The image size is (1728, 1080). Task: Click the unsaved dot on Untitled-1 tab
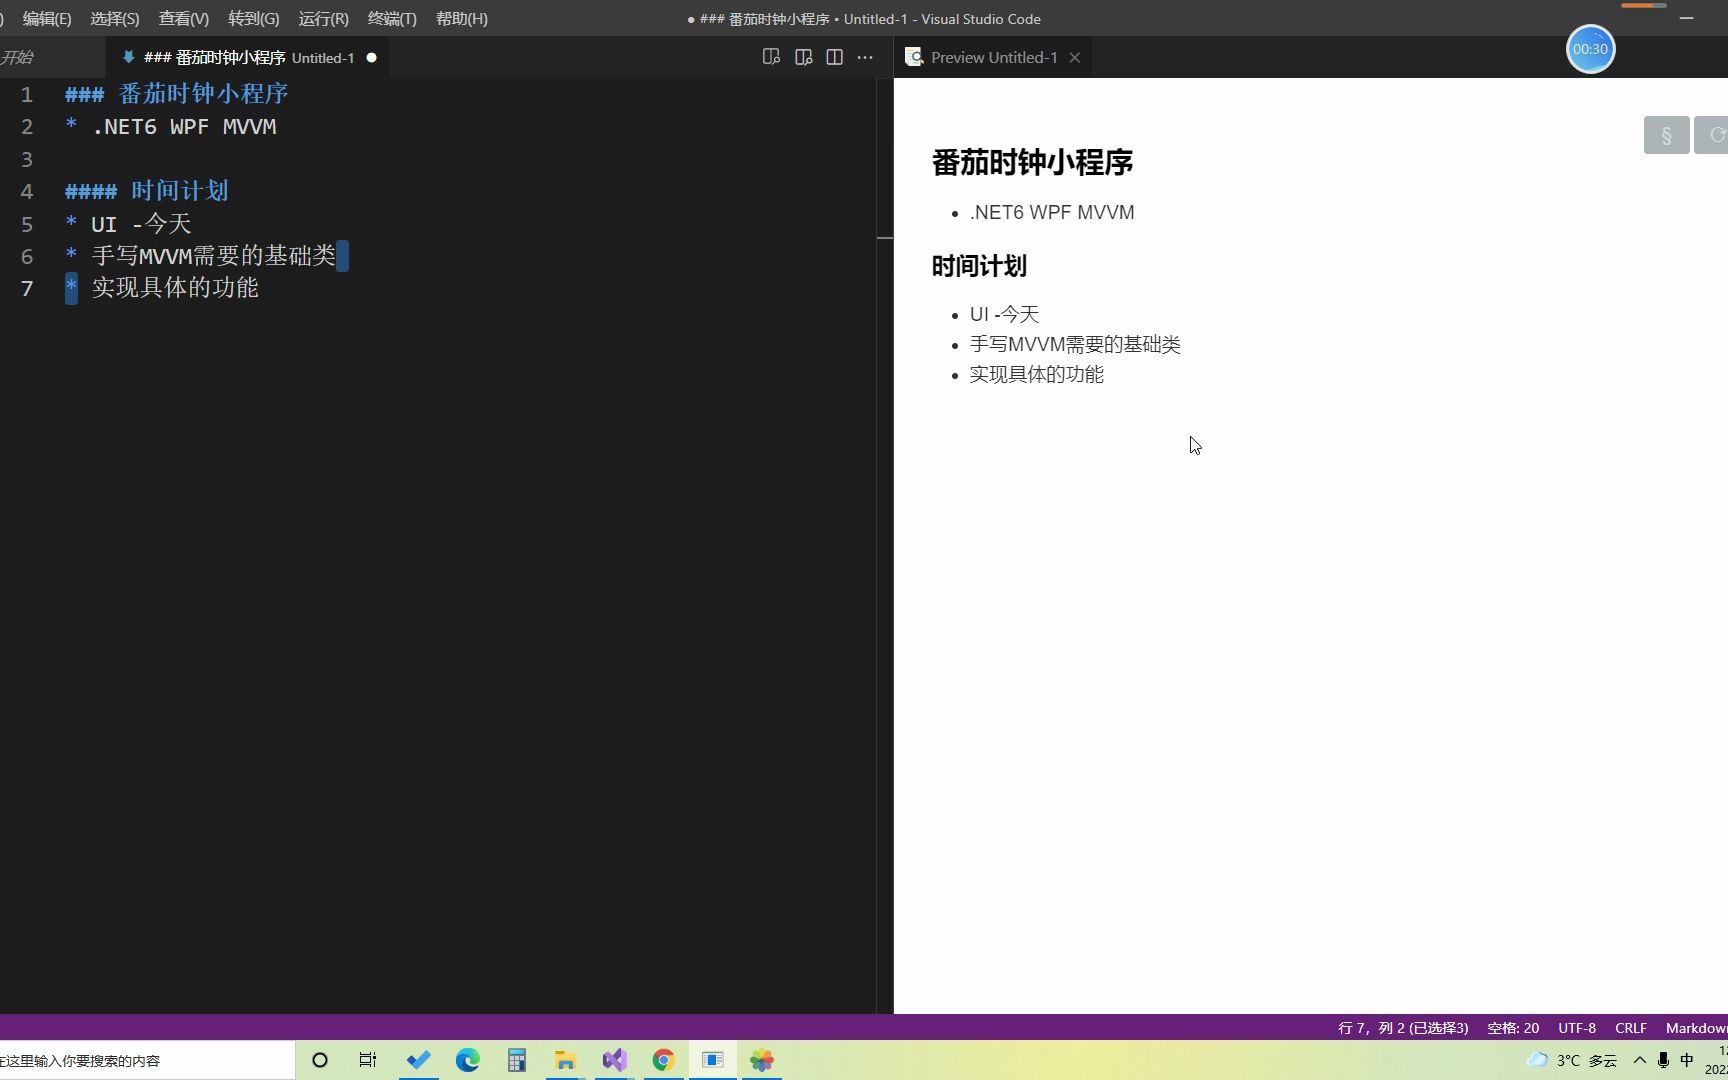[x=371, y=58]
